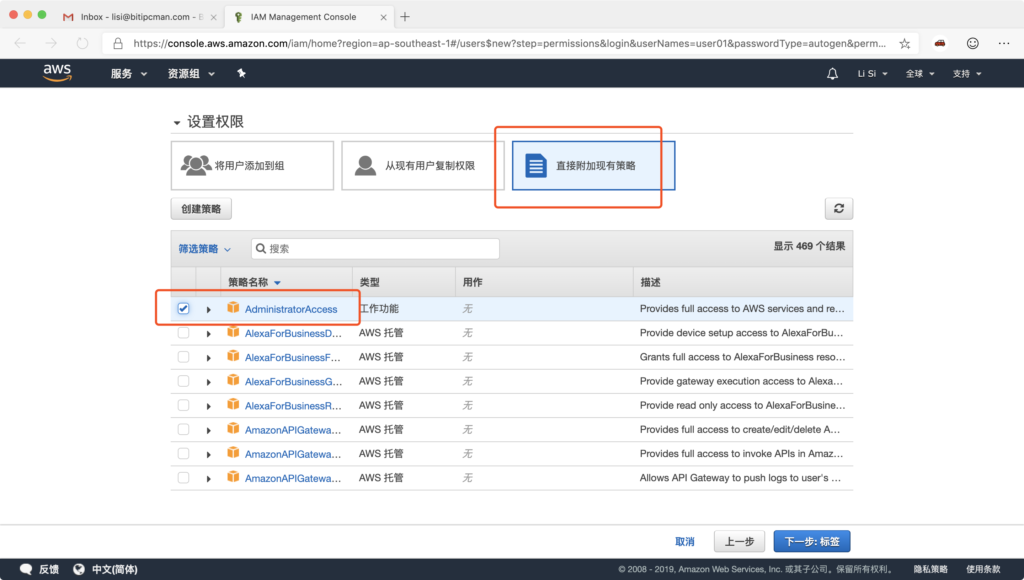Click the AlexaForBusinessF... policy box icon

pyautogui.click(x=233, y=356)
